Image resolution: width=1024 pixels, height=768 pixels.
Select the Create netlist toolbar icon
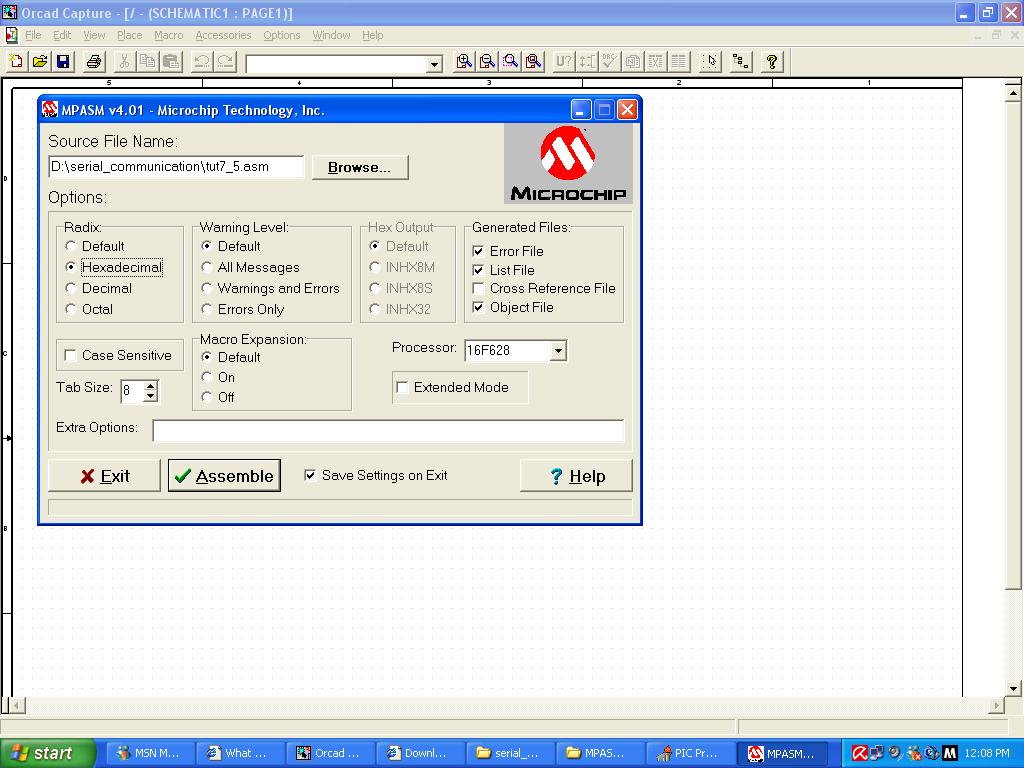(633, 61)
